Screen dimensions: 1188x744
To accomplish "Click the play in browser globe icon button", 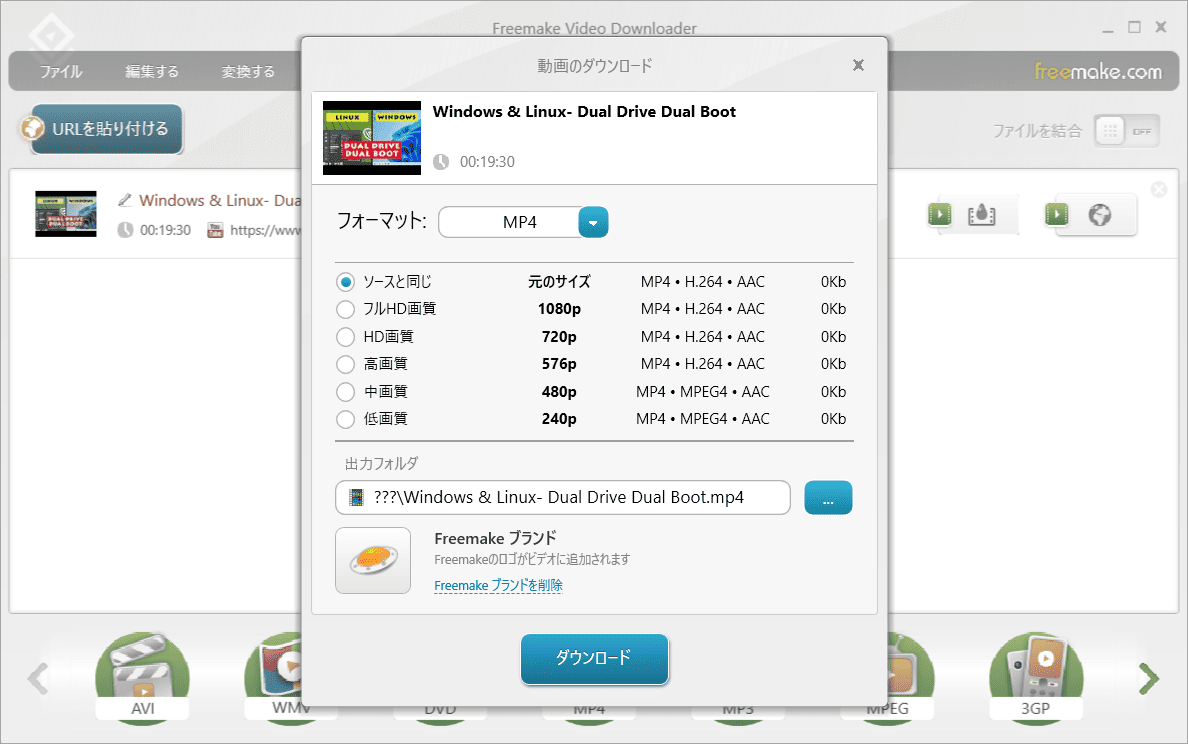I will coord(1090,215).
